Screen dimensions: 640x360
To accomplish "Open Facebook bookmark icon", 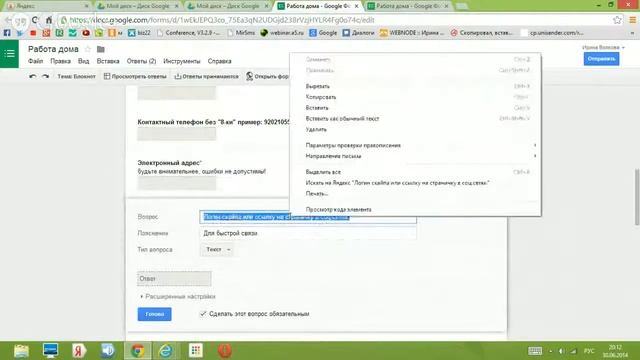I will (7, 33).
